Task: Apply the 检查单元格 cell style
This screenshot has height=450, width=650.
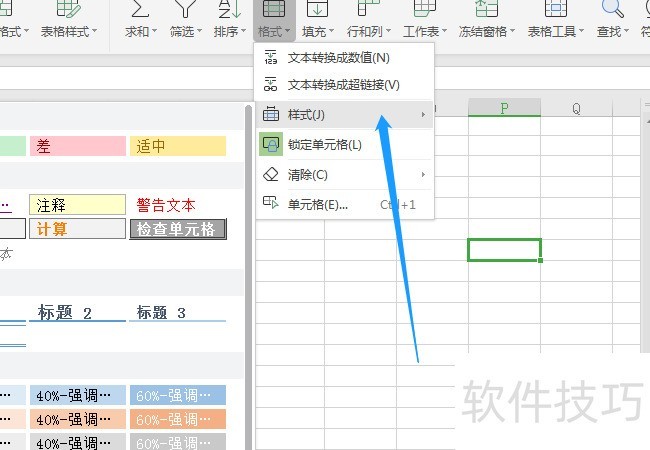Action: tap(178, 229)
